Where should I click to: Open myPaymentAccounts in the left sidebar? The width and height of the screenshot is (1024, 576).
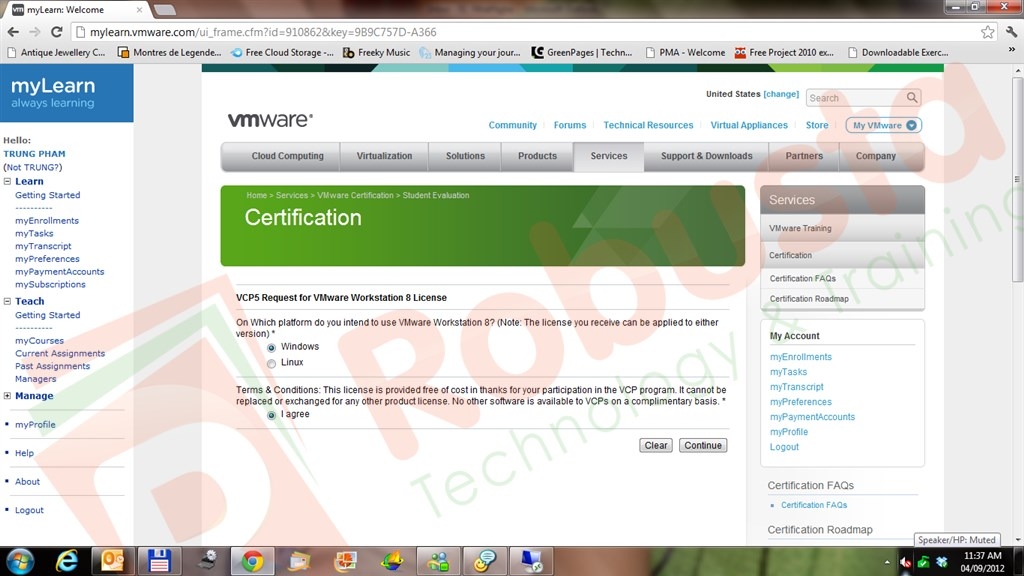click(x=59, y=272)
